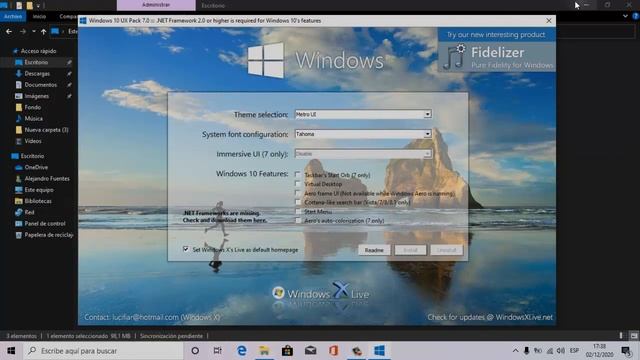This screenshot has width=640, height=360.
Task: Select Alejandro Fuentes user folder
Action: click(47, 178)
